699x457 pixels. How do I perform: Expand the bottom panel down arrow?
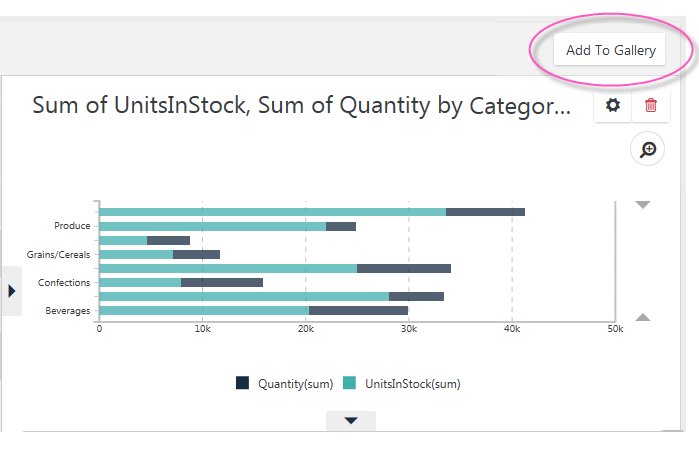(351, 421)
